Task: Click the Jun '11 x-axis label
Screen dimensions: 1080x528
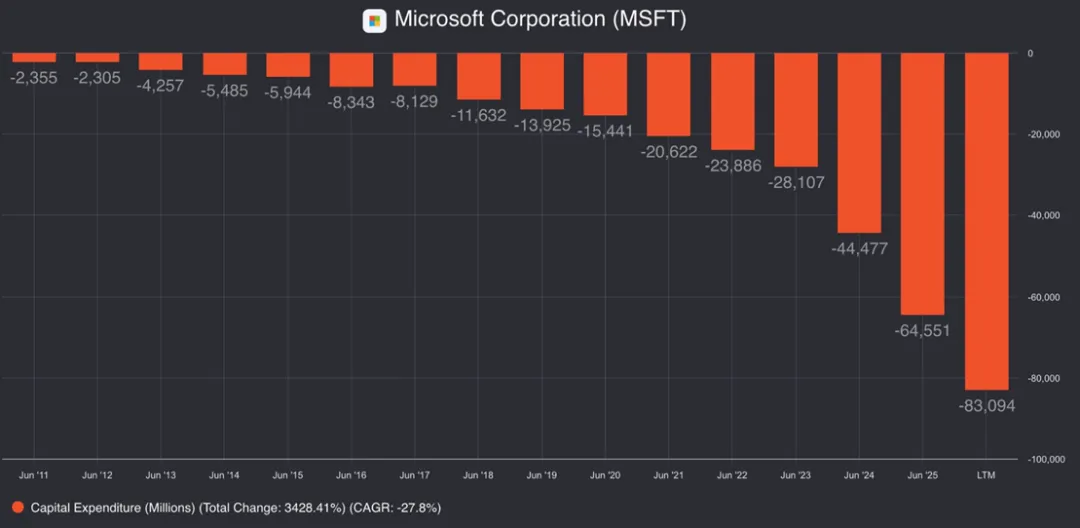Action: tap(34, 475)
